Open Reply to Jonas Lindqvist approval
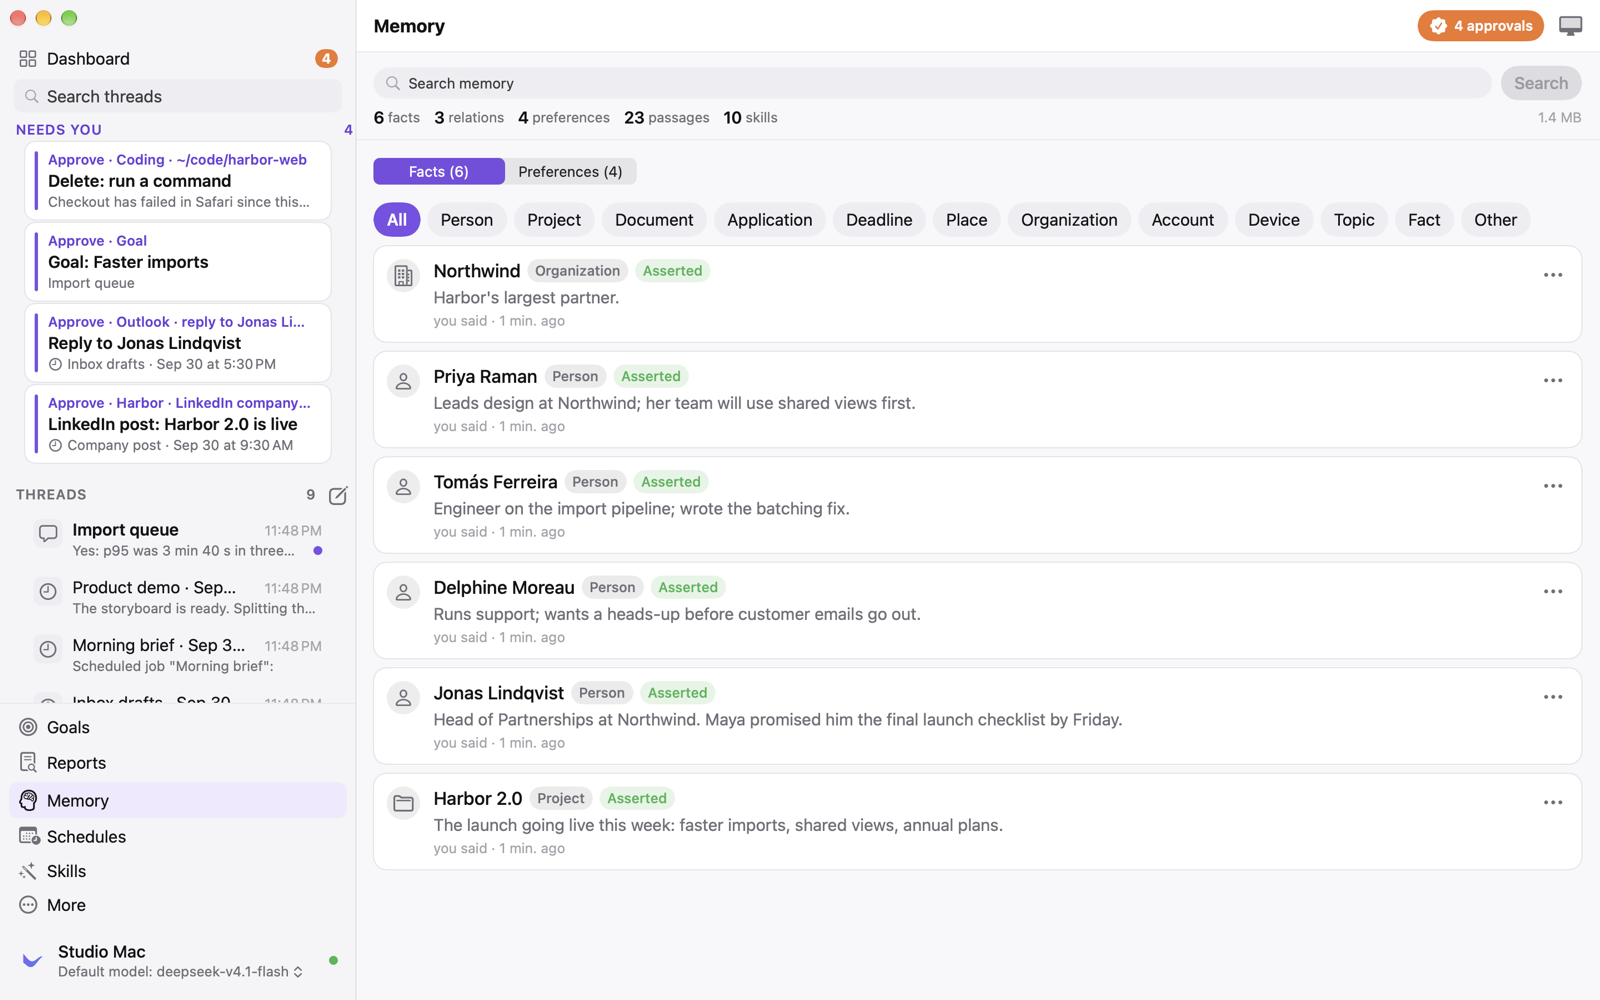Viewport: 1600px width, 1000px height. [x=178, y=343]
